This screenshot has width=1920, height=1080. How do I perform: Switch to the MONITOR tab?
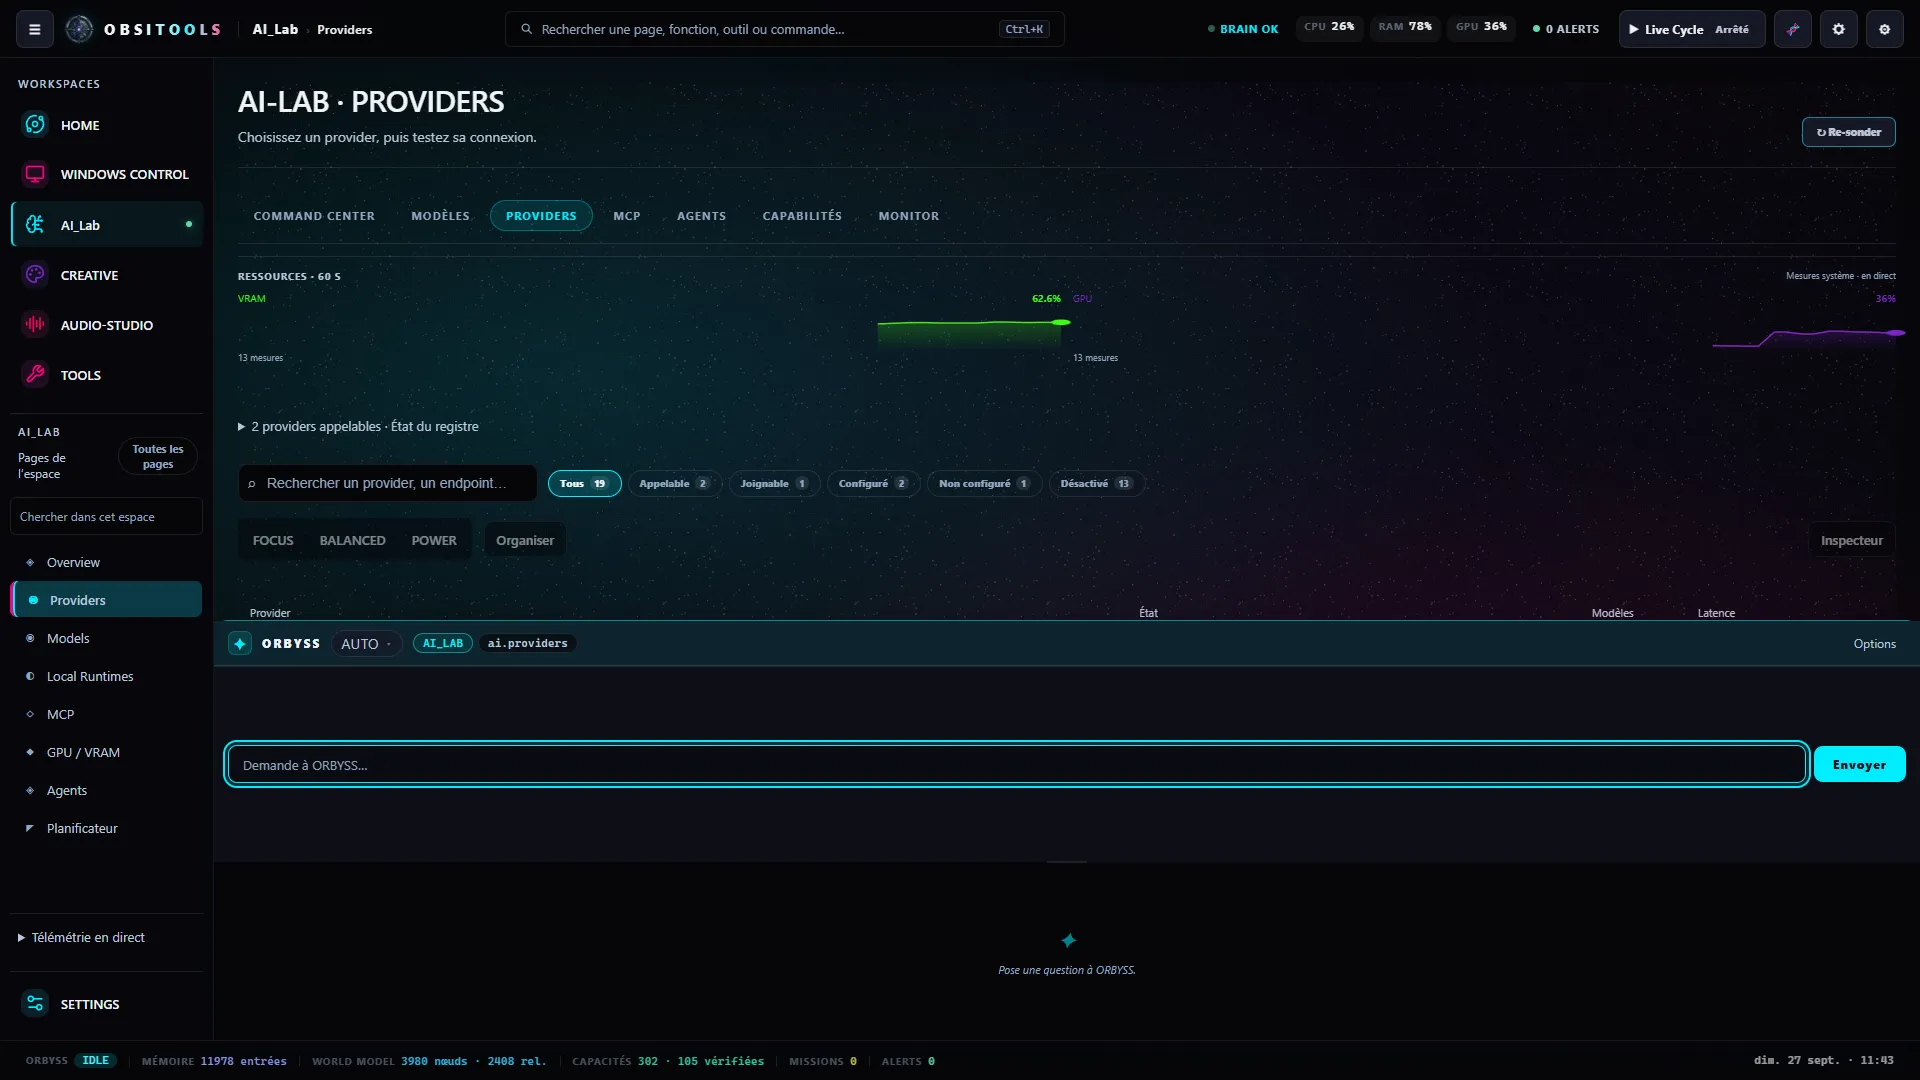pos(908,216)
